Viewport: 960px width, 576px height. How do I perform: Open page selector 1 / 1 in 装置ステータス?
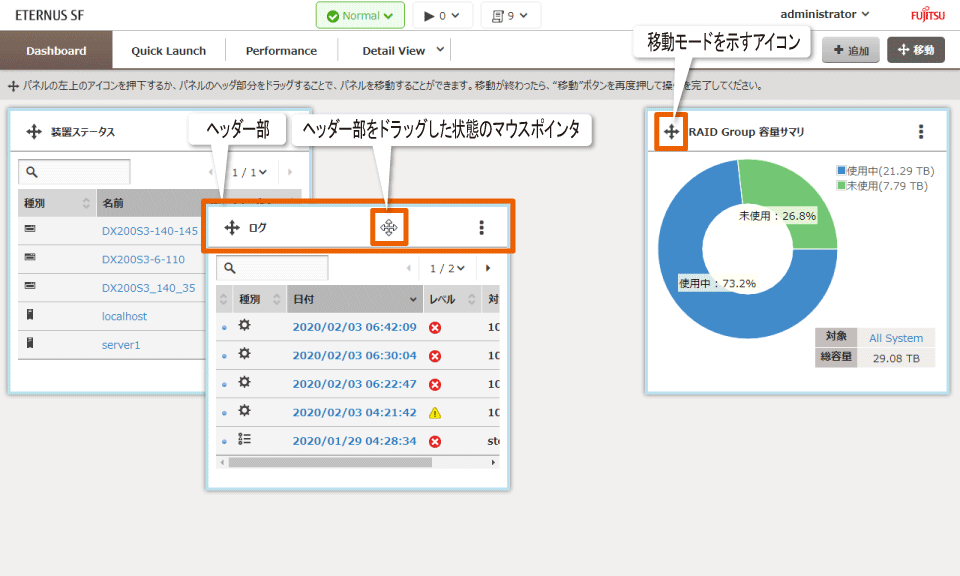pos(249,173)
